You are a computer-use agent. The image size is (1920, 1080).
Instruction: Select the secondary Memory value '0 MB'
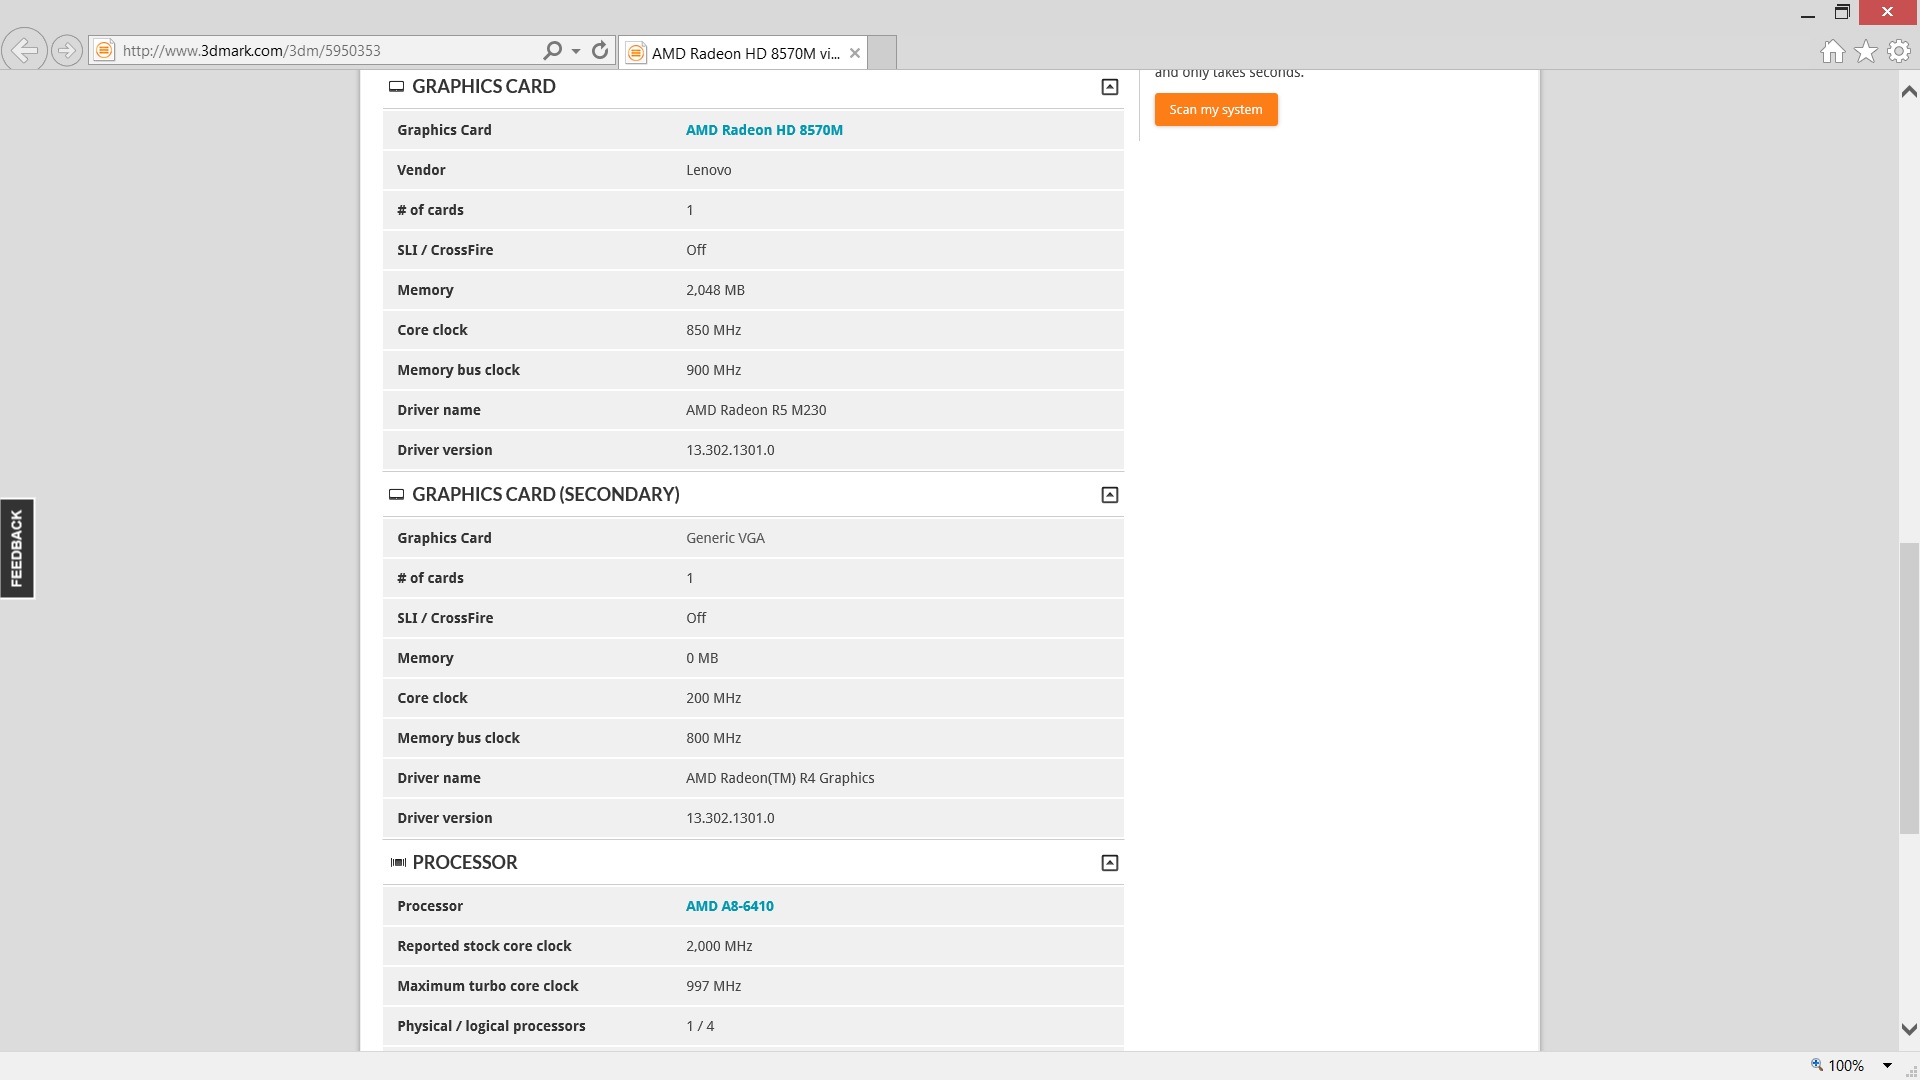point(702,658)
